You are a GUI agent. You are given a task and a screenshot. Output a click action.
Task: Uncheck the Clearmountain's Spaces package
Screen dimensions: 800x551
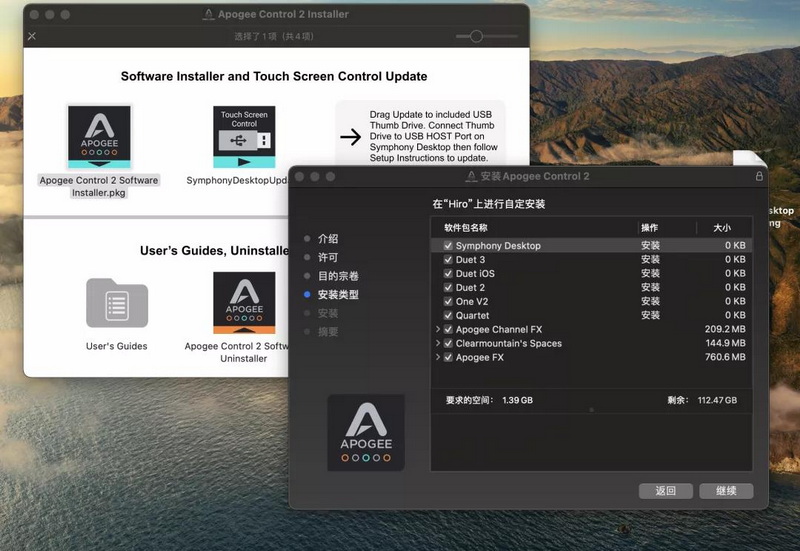coord(448,343)
